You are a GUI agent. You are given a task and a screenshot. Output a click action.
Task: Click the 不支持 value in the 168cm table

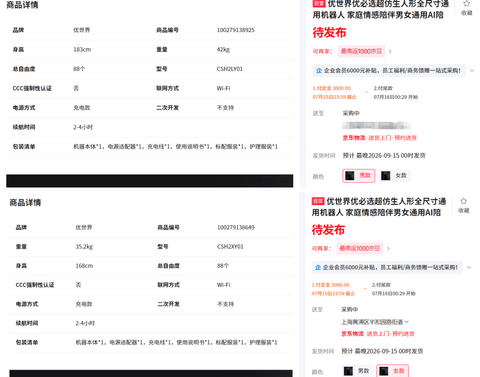click(225, 304)
